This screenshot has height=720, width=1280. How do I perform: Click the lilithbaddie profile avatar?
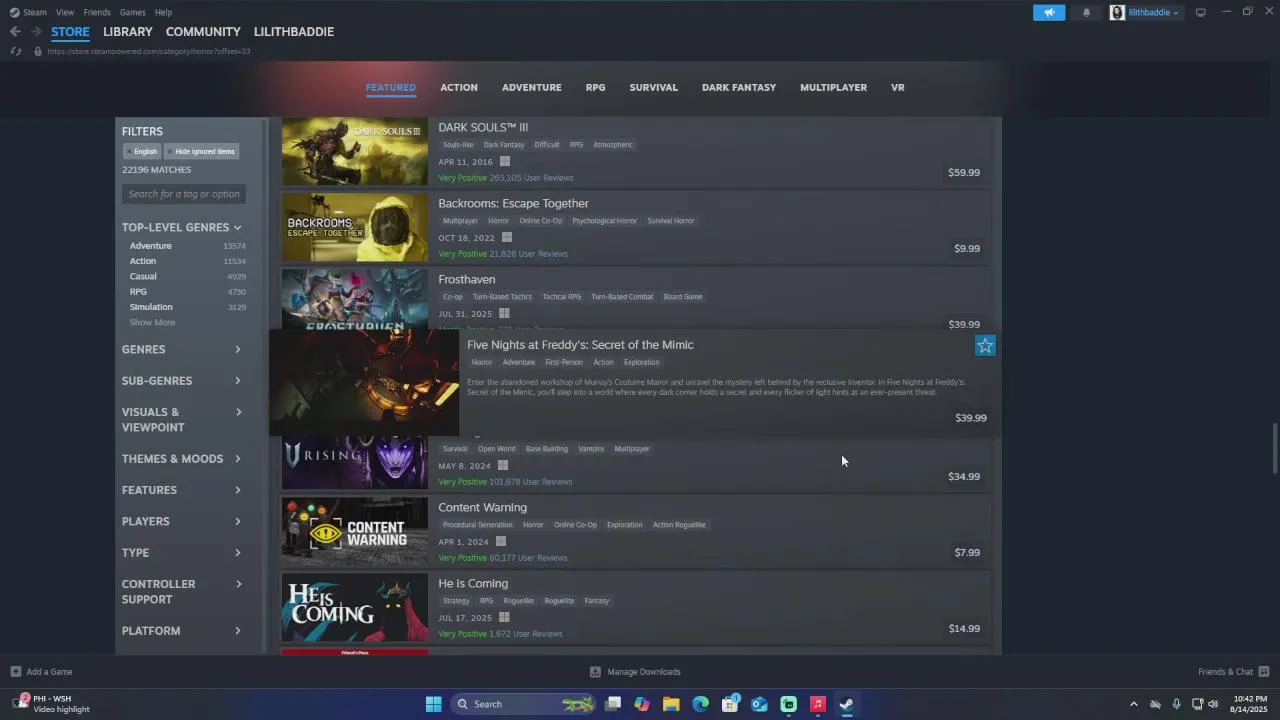tap(1117, 12)
